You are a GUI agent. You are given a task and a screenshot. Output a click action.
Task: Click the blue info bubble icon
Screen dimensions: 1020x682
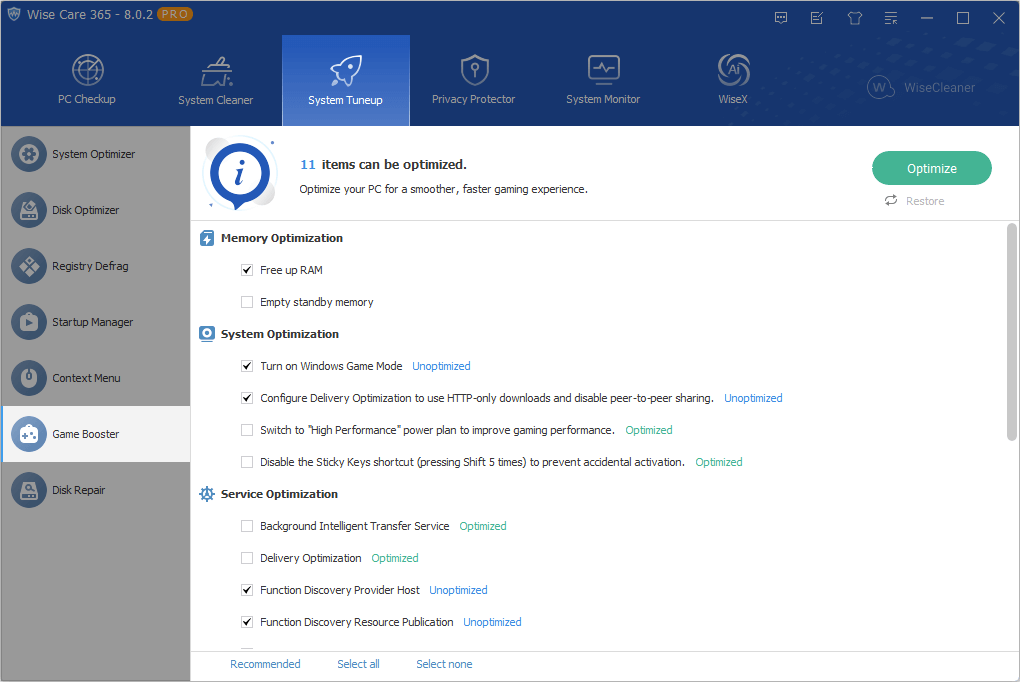(x=239, y=174)
